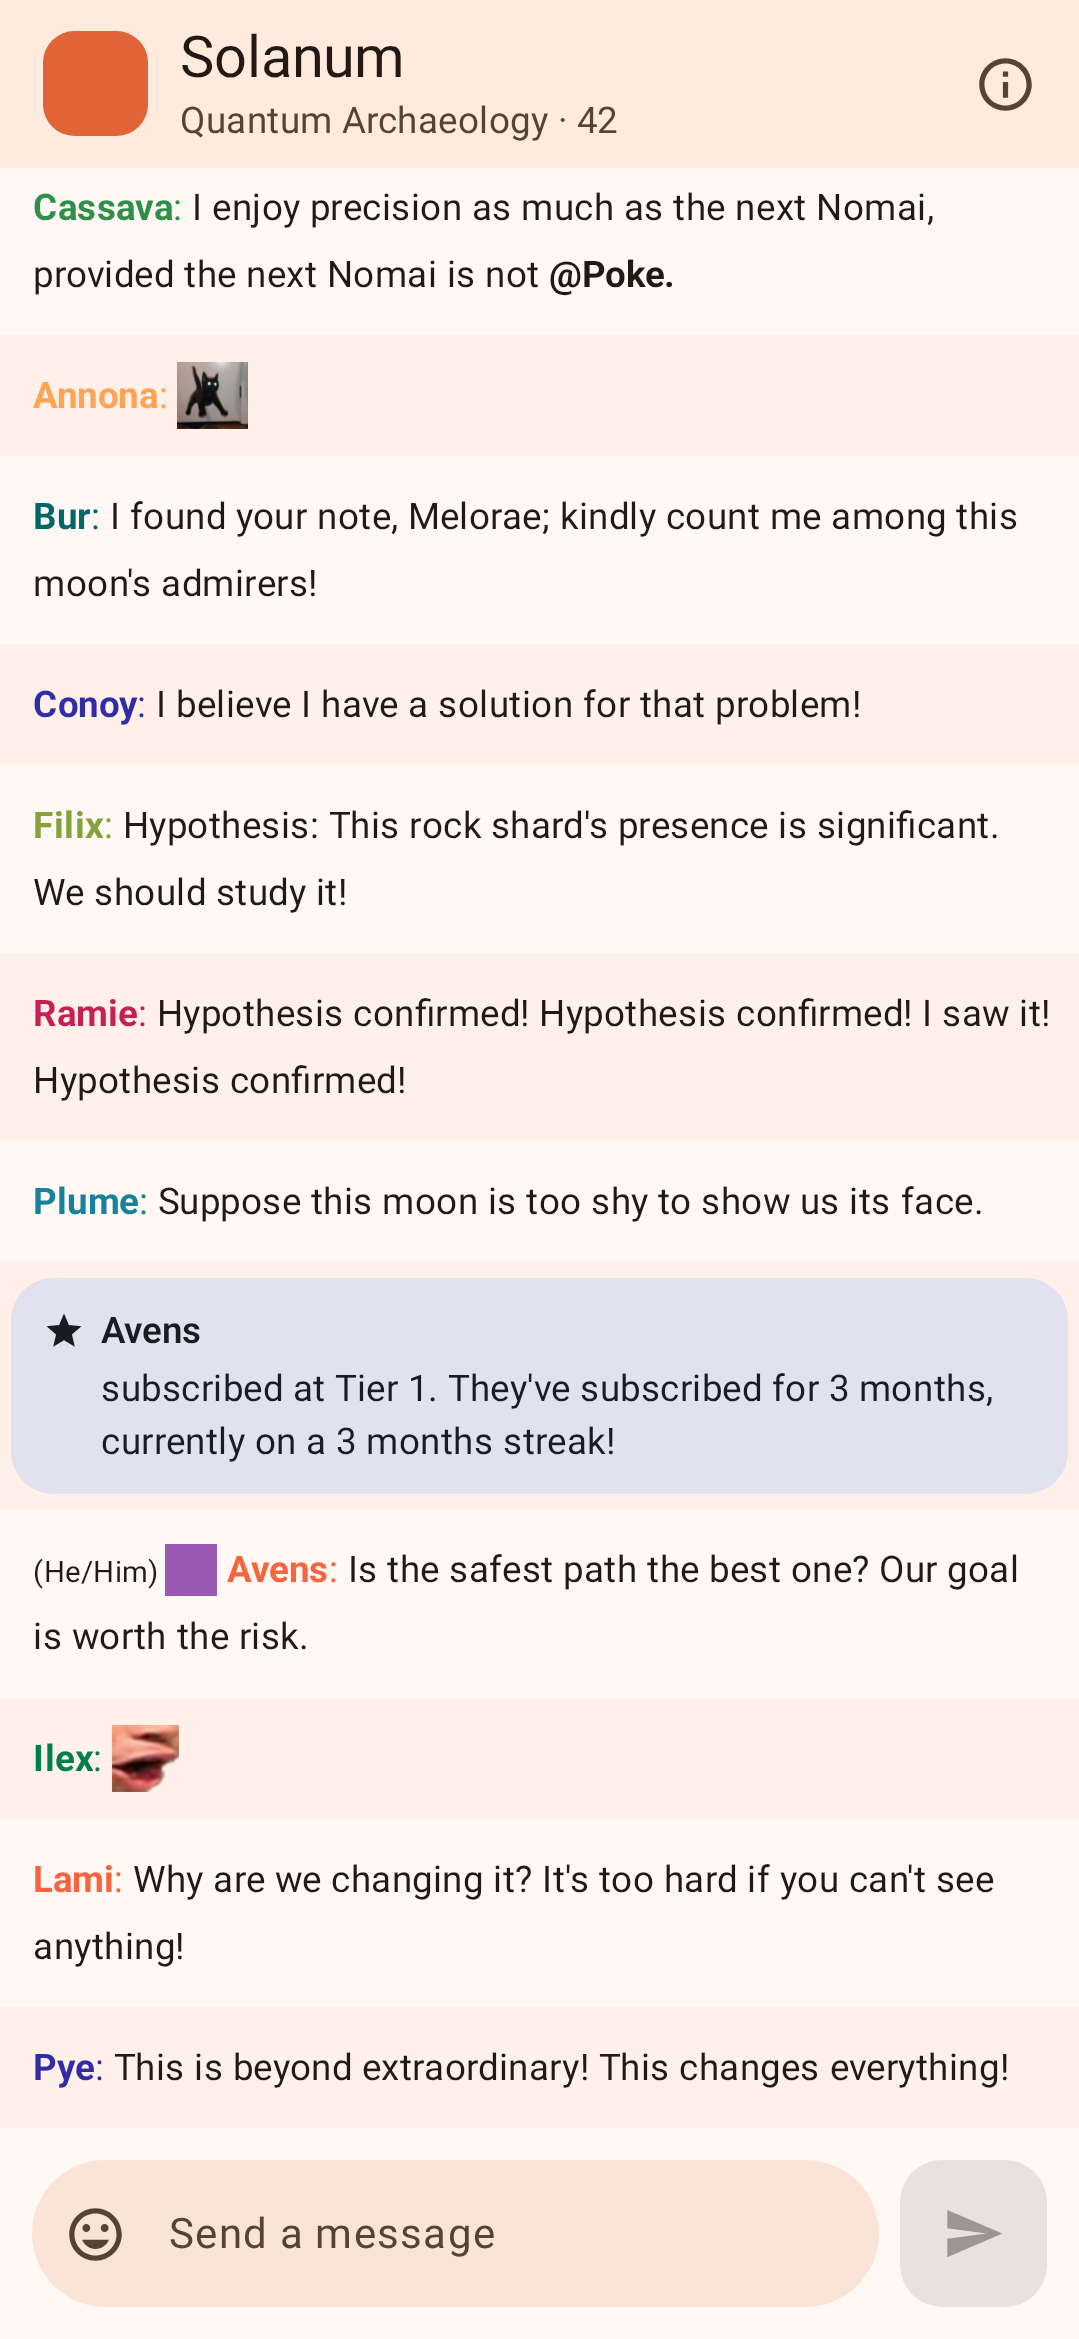Open the stream info icon
The width and height of the screenshot is (1079, 2339).
point(1005,84)
